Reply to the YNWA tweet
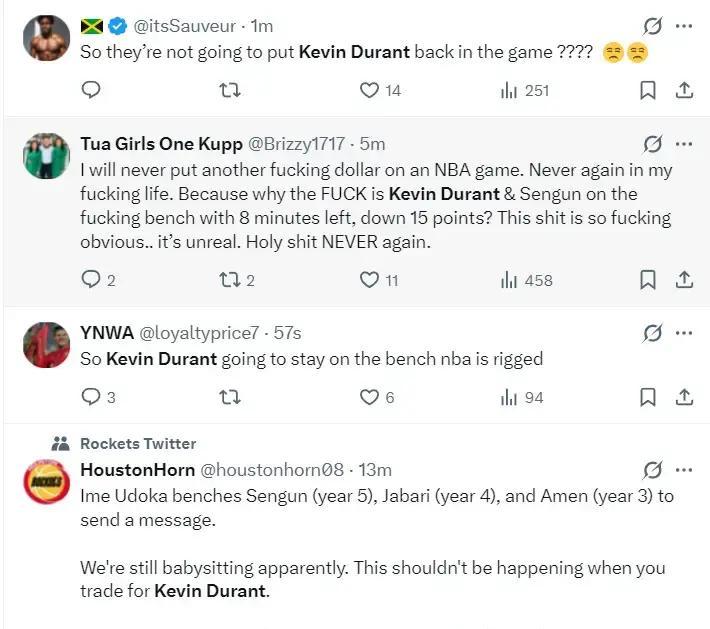The height and width of the screenshot is (629, 710). click(x=91, y=397)
